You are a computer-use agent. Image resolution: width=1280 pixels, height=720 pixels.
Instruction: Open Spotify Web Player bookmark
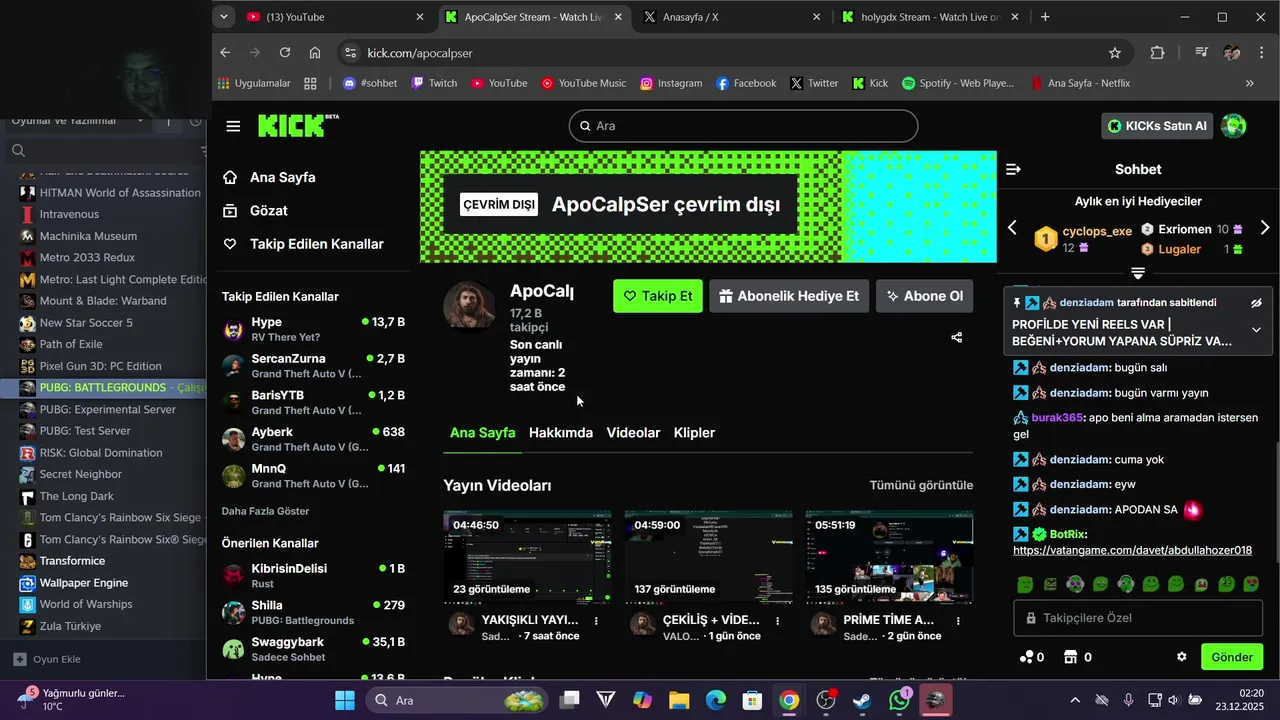click(x=958, y=83)
